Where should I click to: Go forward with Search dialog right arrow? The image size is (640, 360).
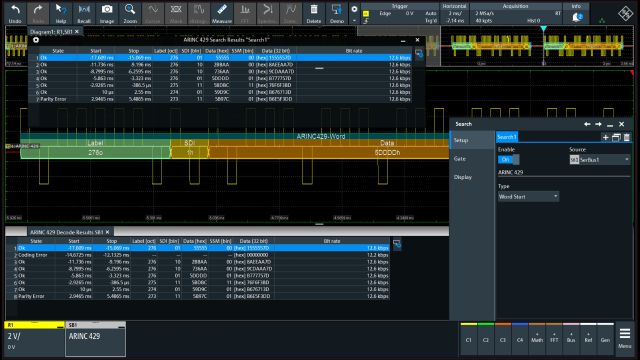click(598, 124)
